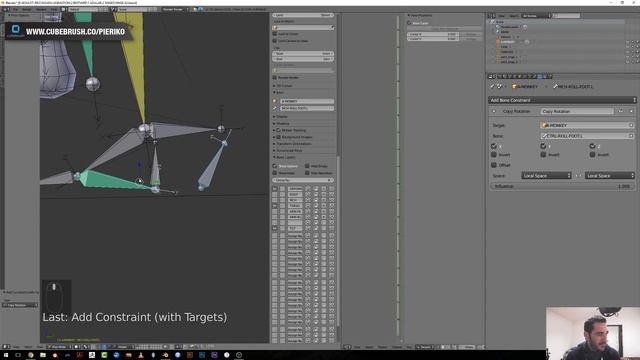Expand the Shading panel
The width and height of the screenshot is (640, 360).
pyautogui.click(x=282, y=123)
